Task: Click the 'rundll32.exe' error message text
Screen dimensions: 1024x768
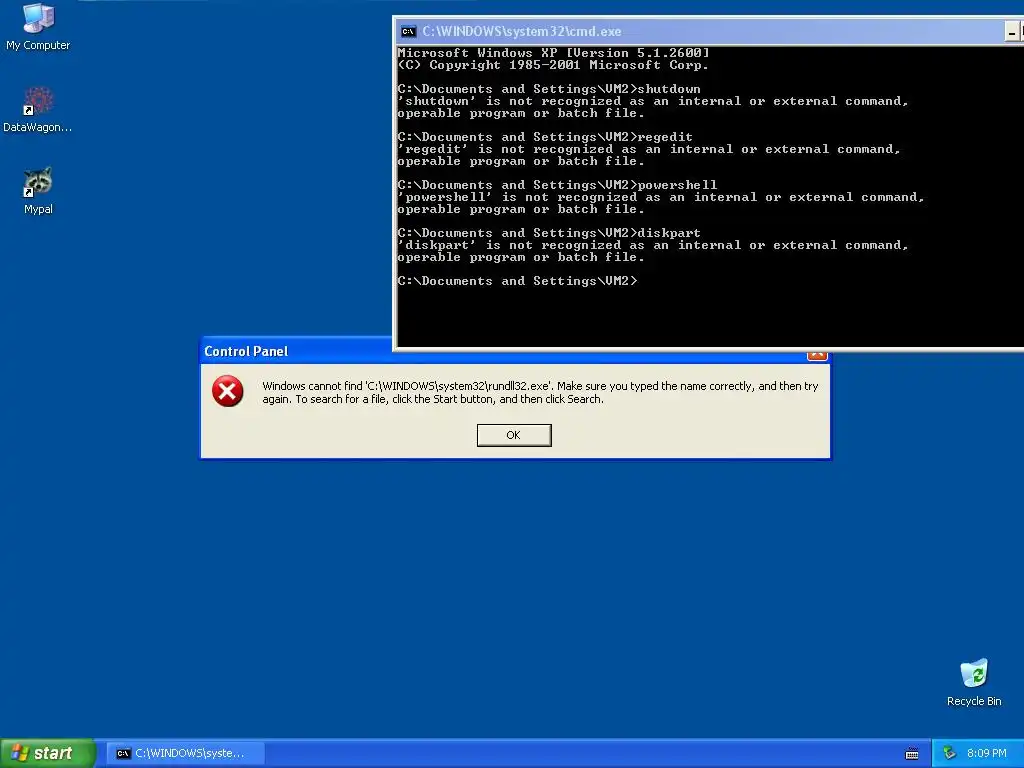Action: (540, 392)
